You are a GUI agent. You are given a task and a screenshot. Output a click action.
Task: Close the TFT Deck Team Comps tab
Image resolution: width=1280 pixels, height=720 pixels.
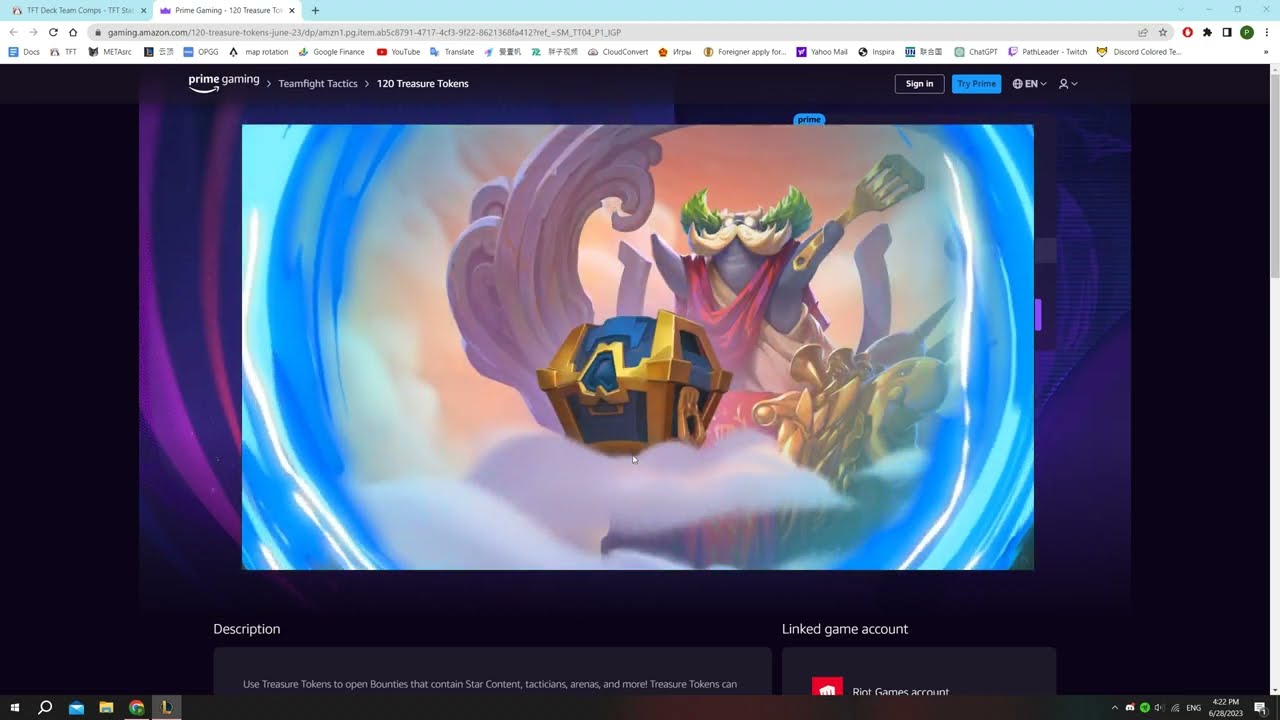(x=143, y=10)
